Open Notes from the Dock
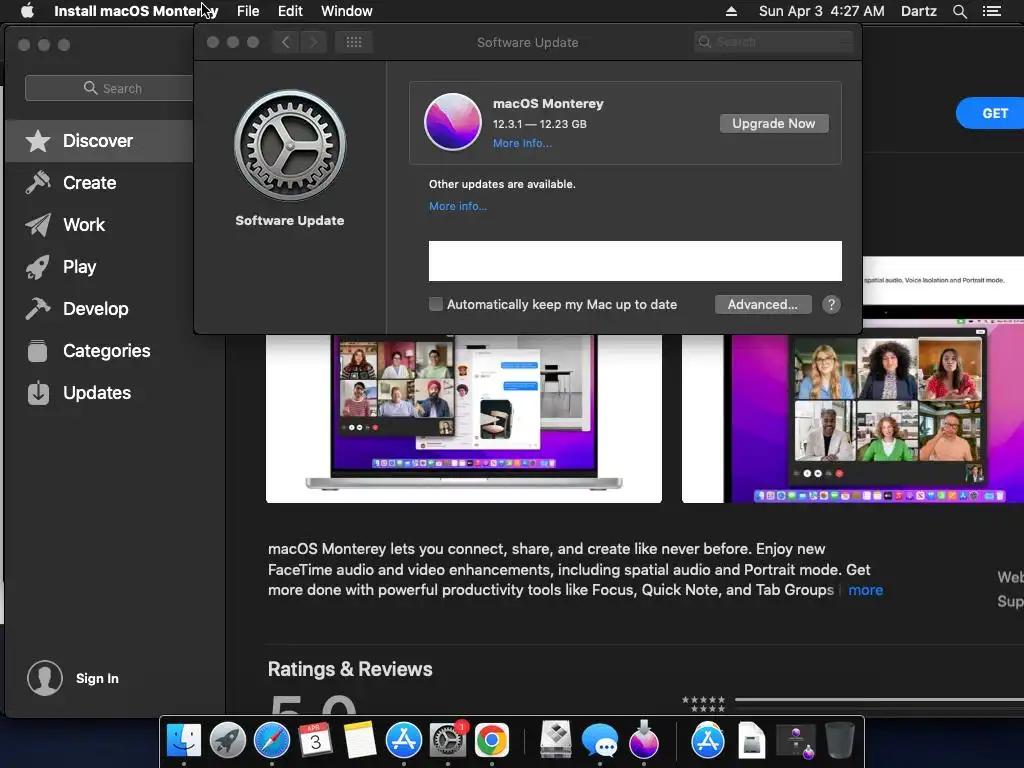 359,740
